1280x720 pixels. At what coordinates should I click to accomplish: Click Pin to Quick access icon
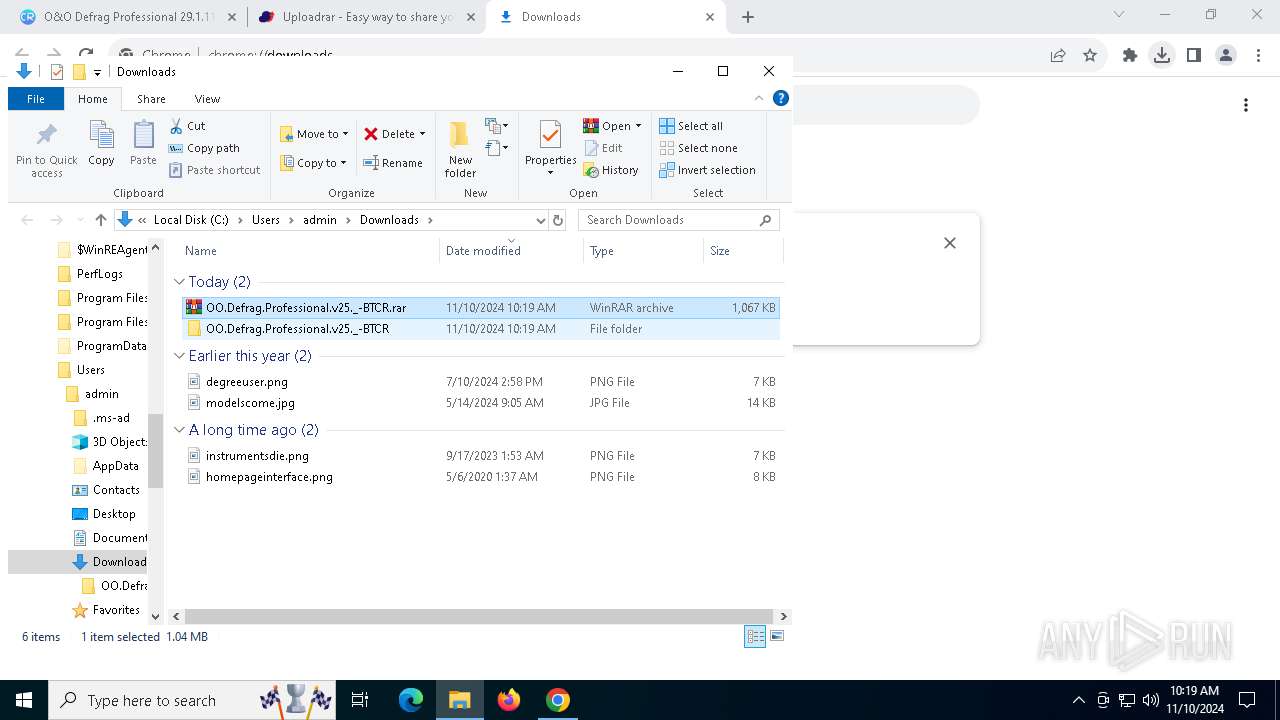click(46, 149)
